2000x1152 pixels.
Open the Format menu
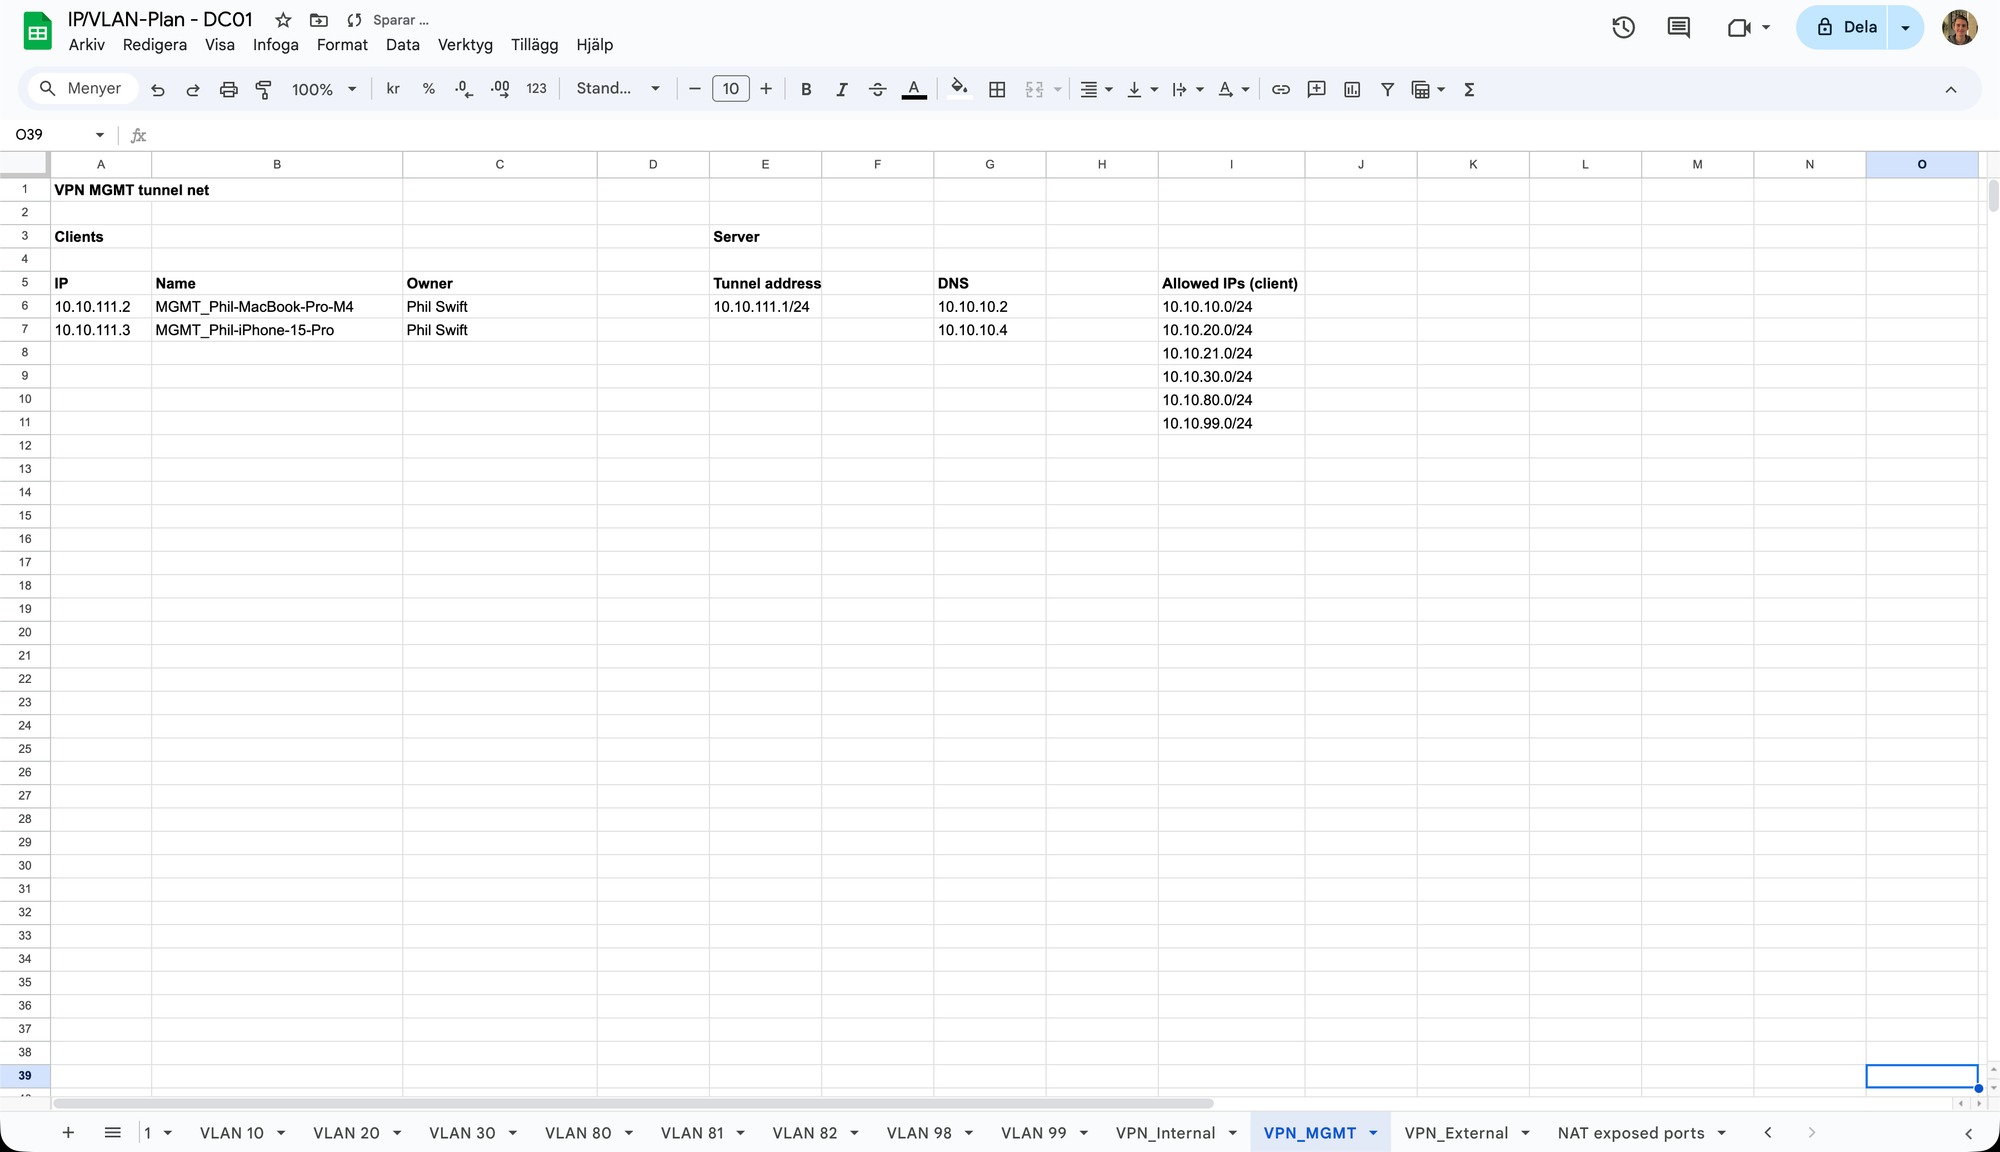(x=342, y=45)
